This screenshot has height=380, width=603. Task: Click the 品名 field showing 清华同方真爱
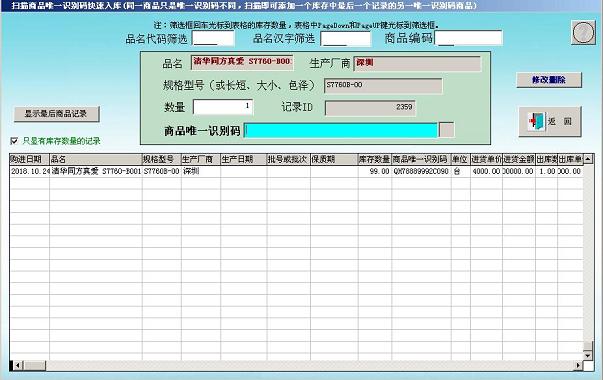242,62
